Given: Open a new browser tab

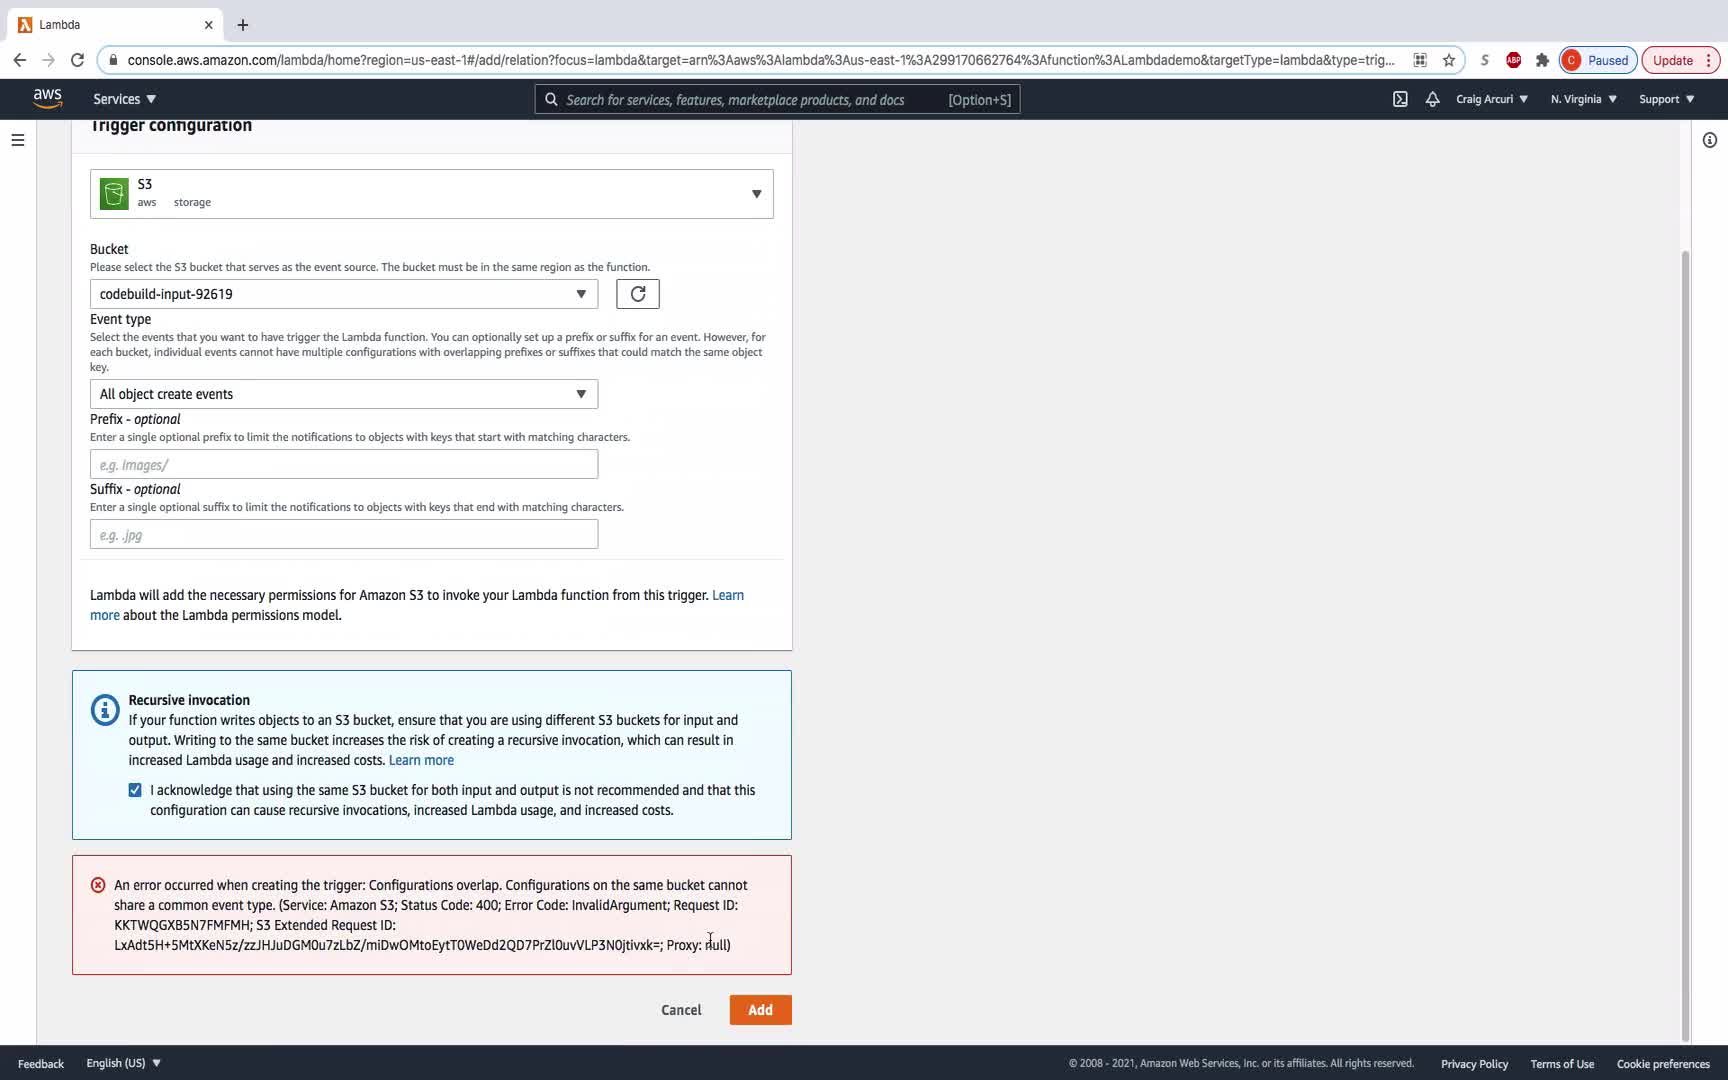Looking at the screenshot, I should click(x=243, y=25).
